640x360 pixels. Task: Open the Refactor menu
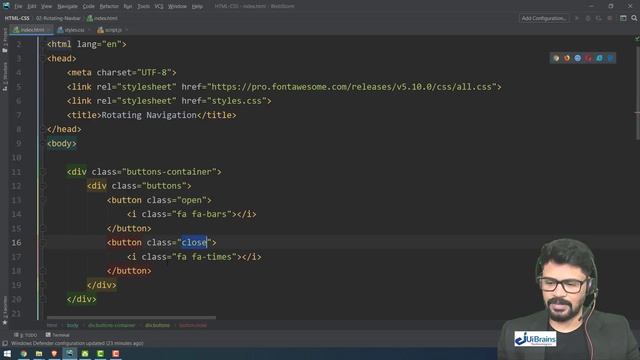[109, 7]
